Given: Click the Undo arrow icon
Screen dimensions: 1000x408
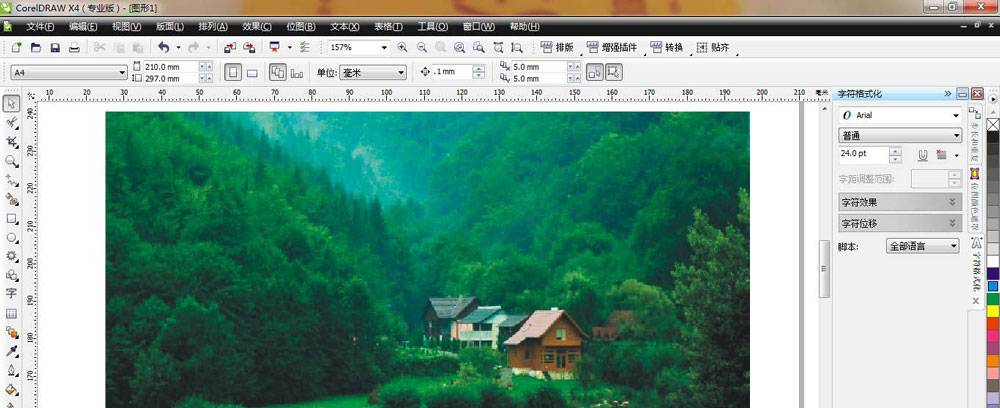Looking at the screenshot, I should click(163, 47).
